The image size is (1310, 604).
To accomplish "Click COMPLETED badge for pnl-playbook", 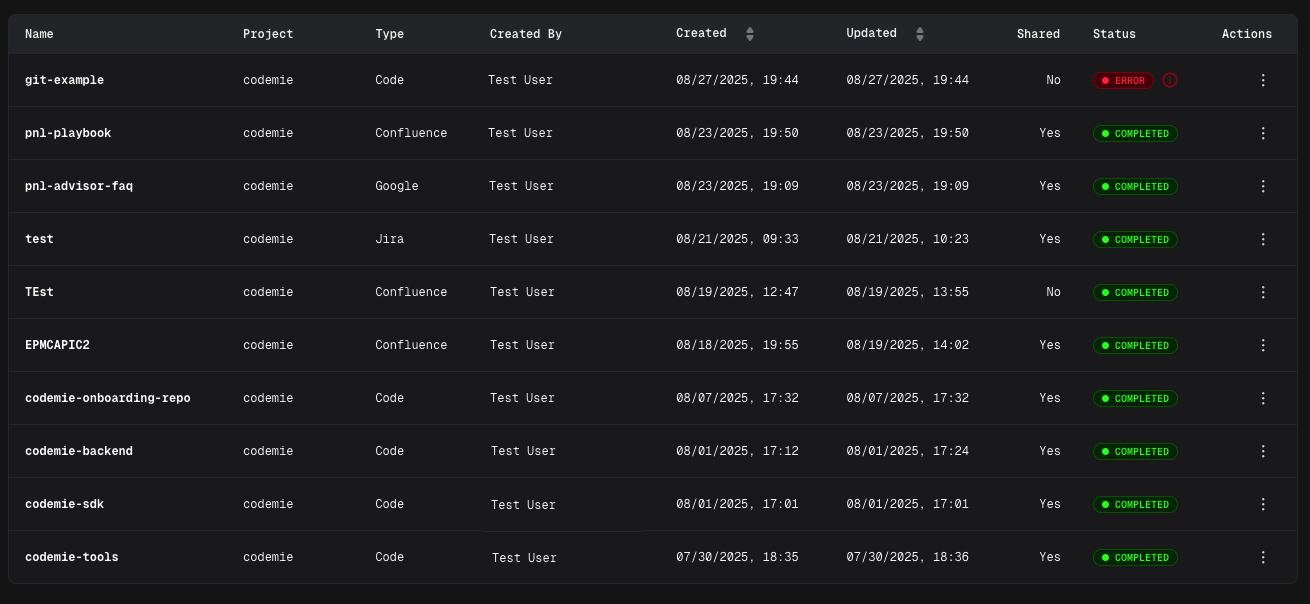I will (x=1135, y=133).
